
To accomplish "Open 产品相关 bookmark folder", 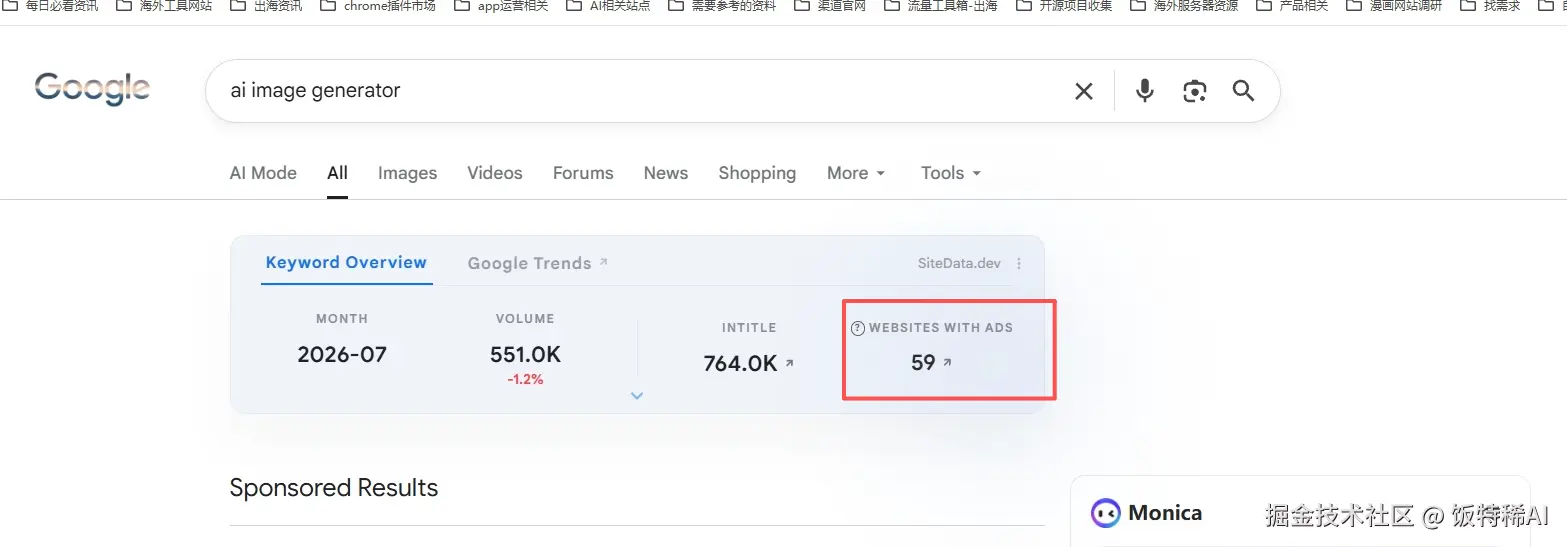I will point(1292,6).
